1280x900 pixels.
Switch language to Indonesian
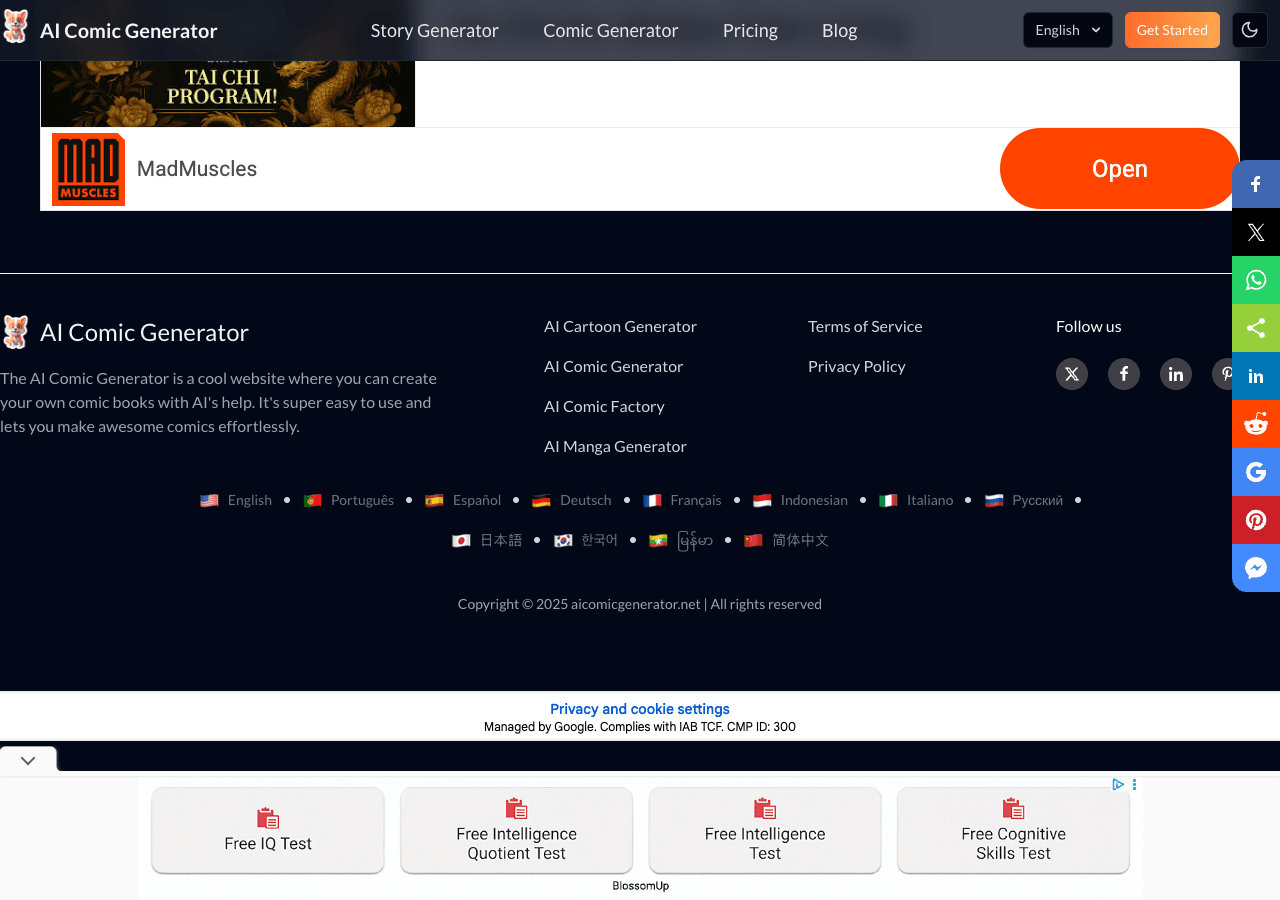814,500
